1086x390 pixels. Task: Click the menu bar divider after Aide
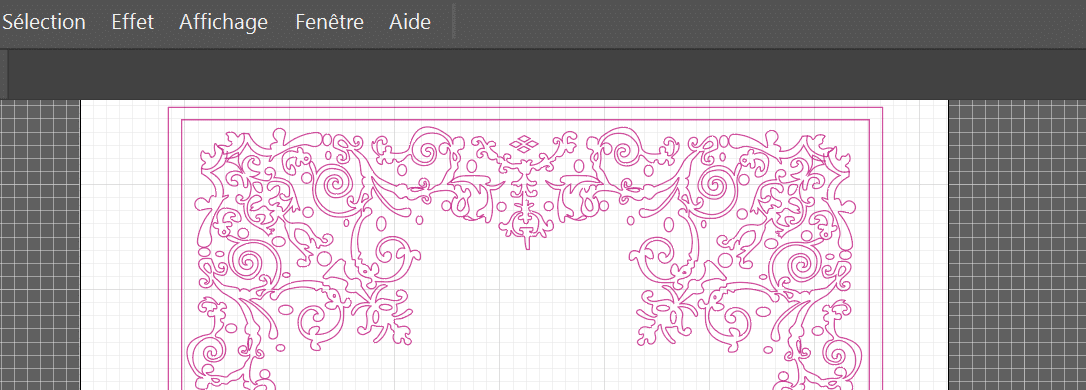(453, 21)
